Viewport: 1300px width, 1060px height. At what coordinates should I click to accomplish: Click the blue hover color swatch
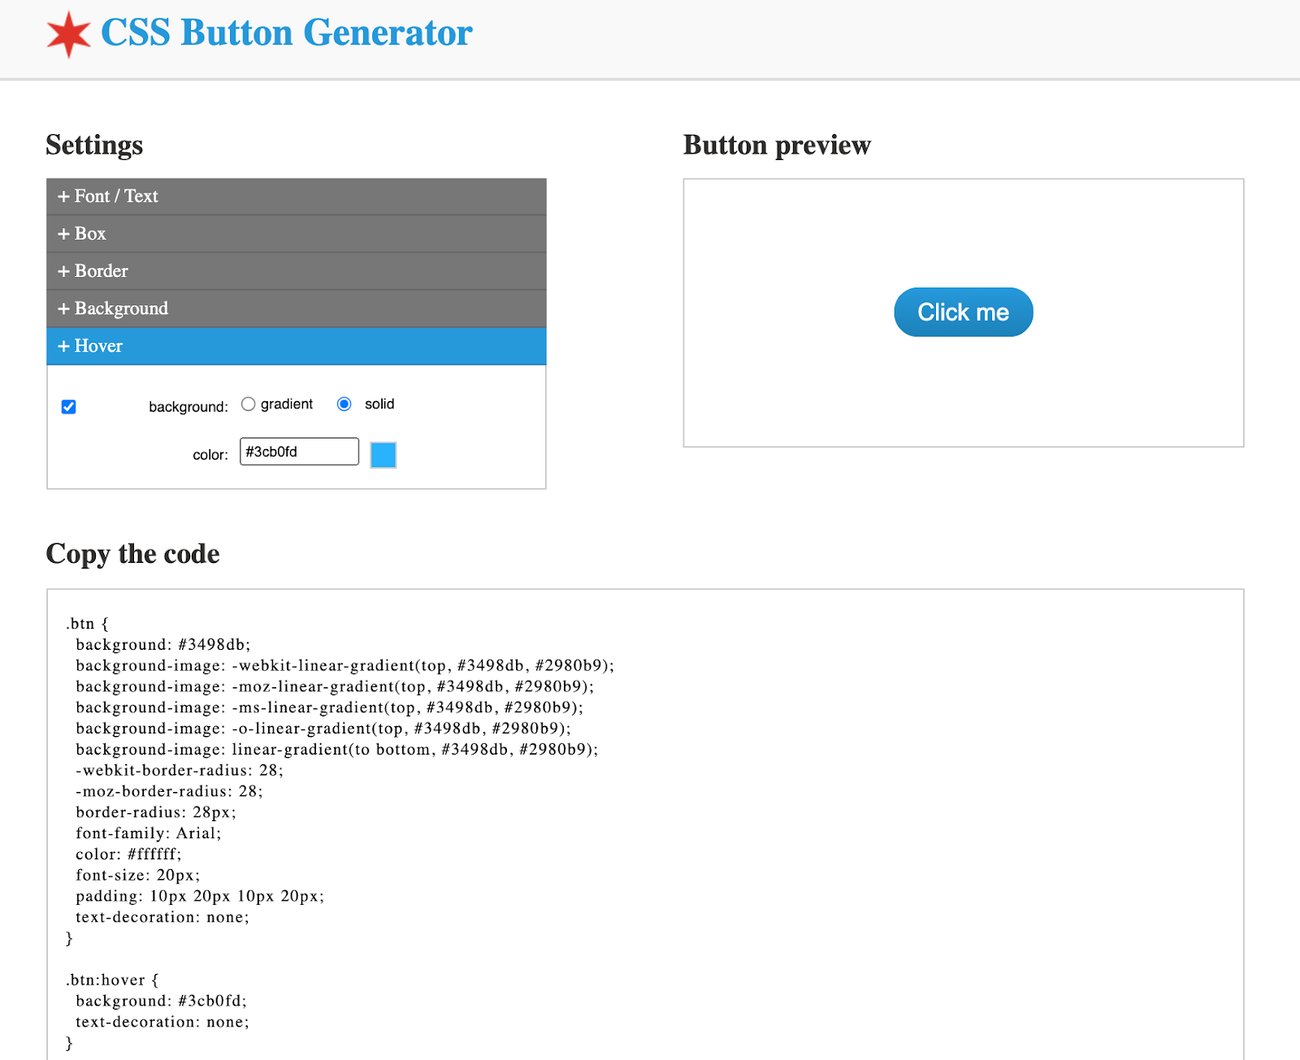click(383, 454)
